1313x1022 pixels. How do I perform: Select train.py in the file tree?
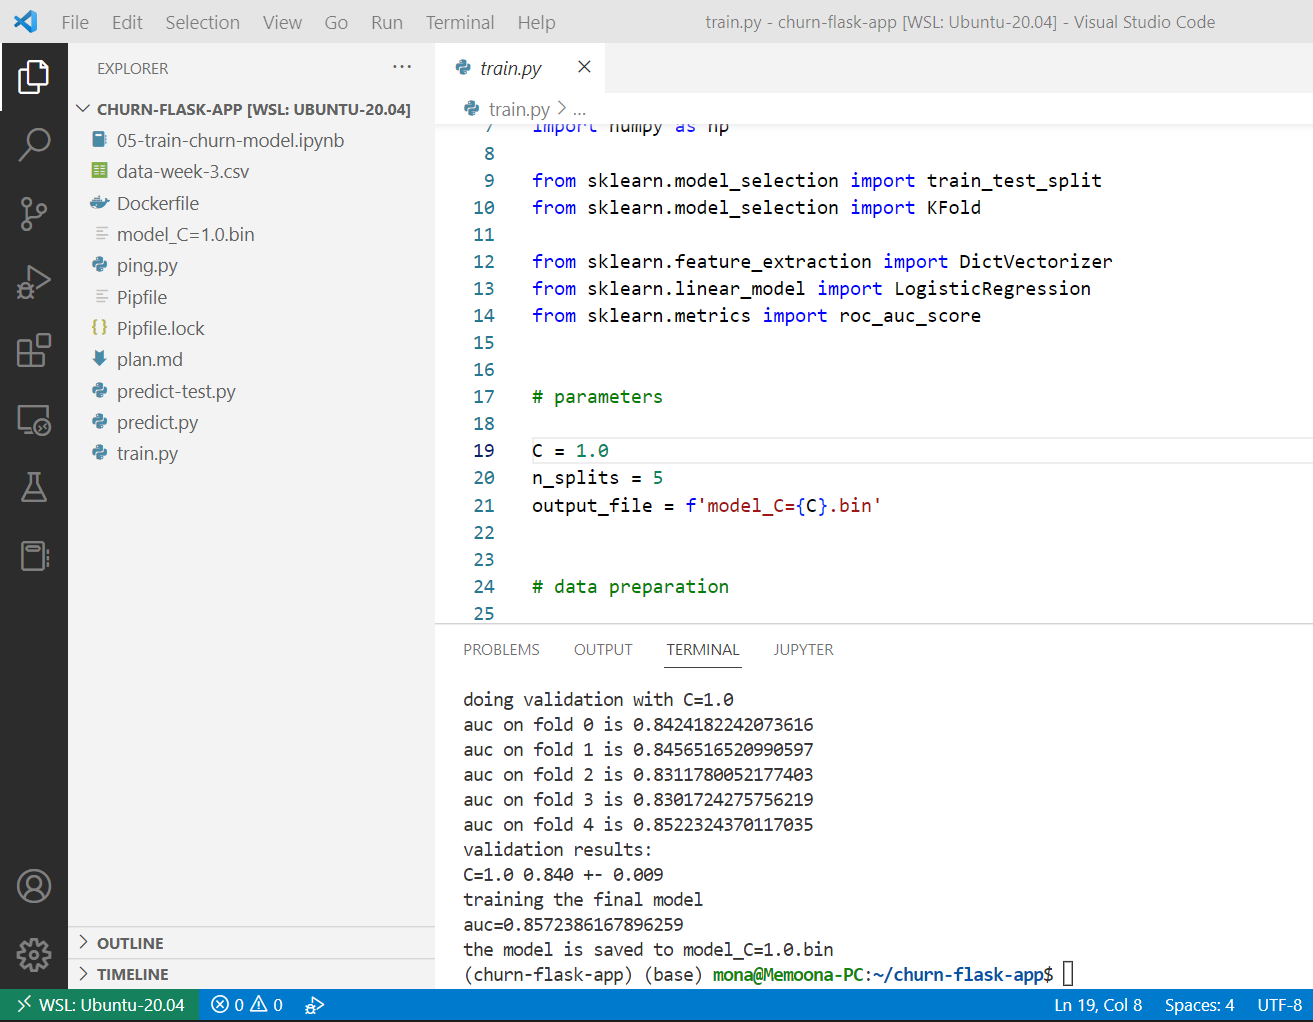click(252, 453)
